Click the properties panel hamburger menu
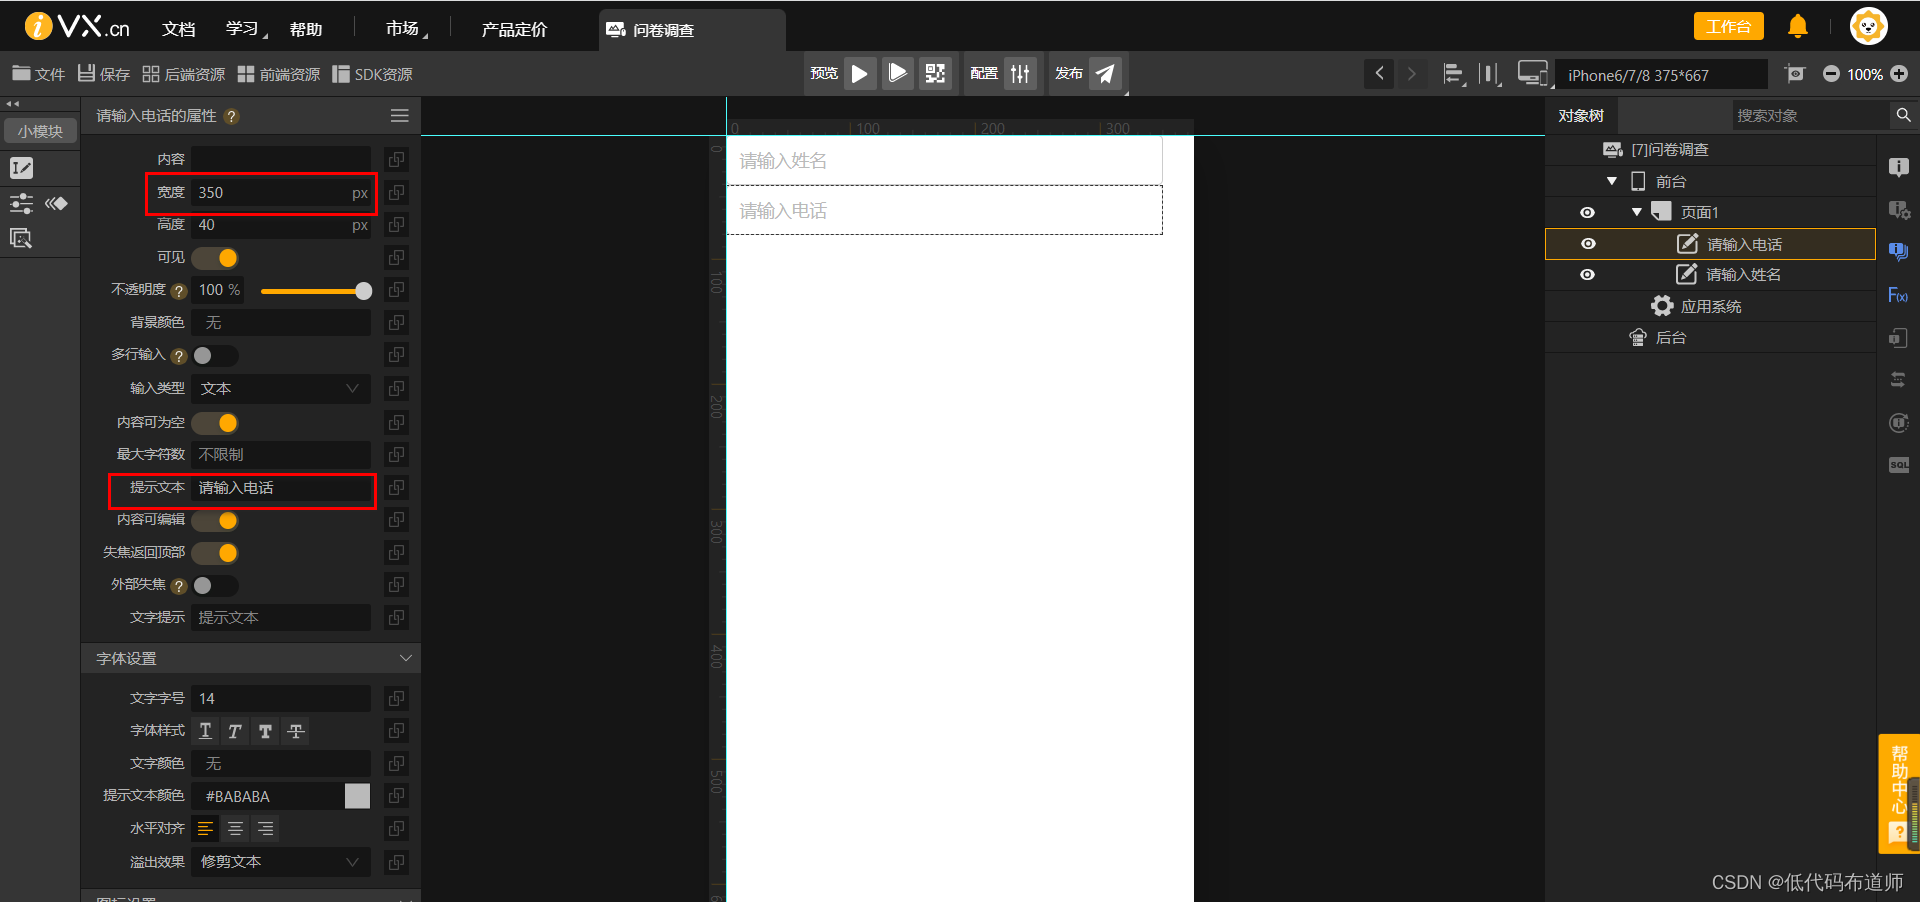The image size is (1920, 902). click(x=400, y=116)
